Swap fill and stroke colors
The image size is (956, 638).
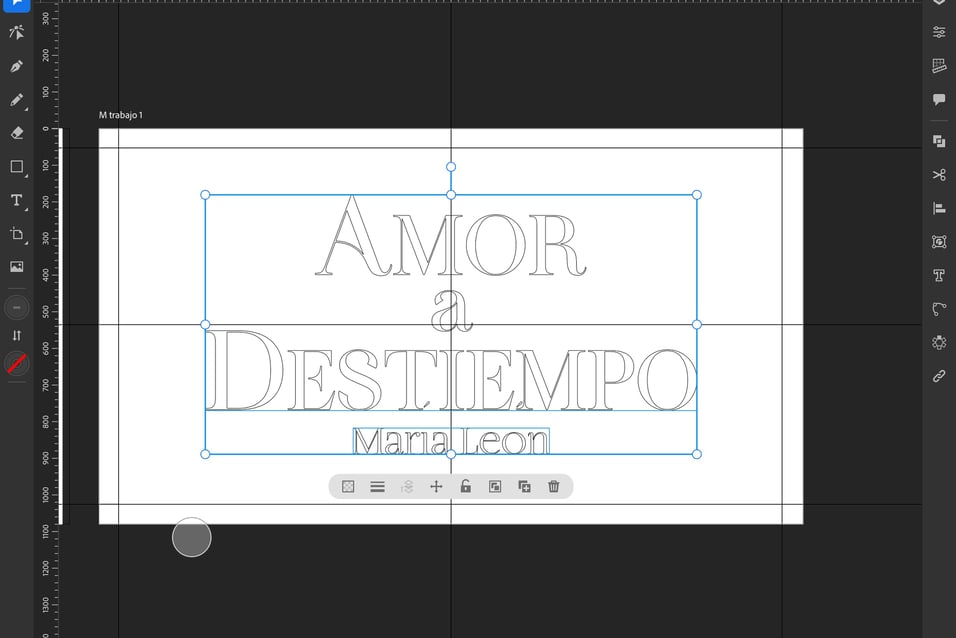(16, 335)
